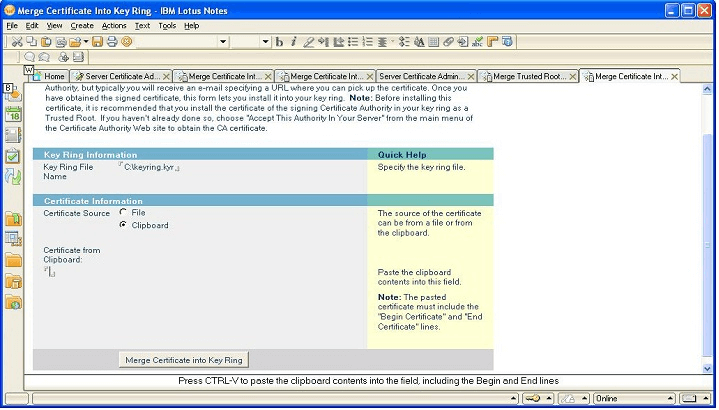The width and height of the screenshot is (719, 410).
Task: Open the Actions menu
Action: (x=114, y=25)
